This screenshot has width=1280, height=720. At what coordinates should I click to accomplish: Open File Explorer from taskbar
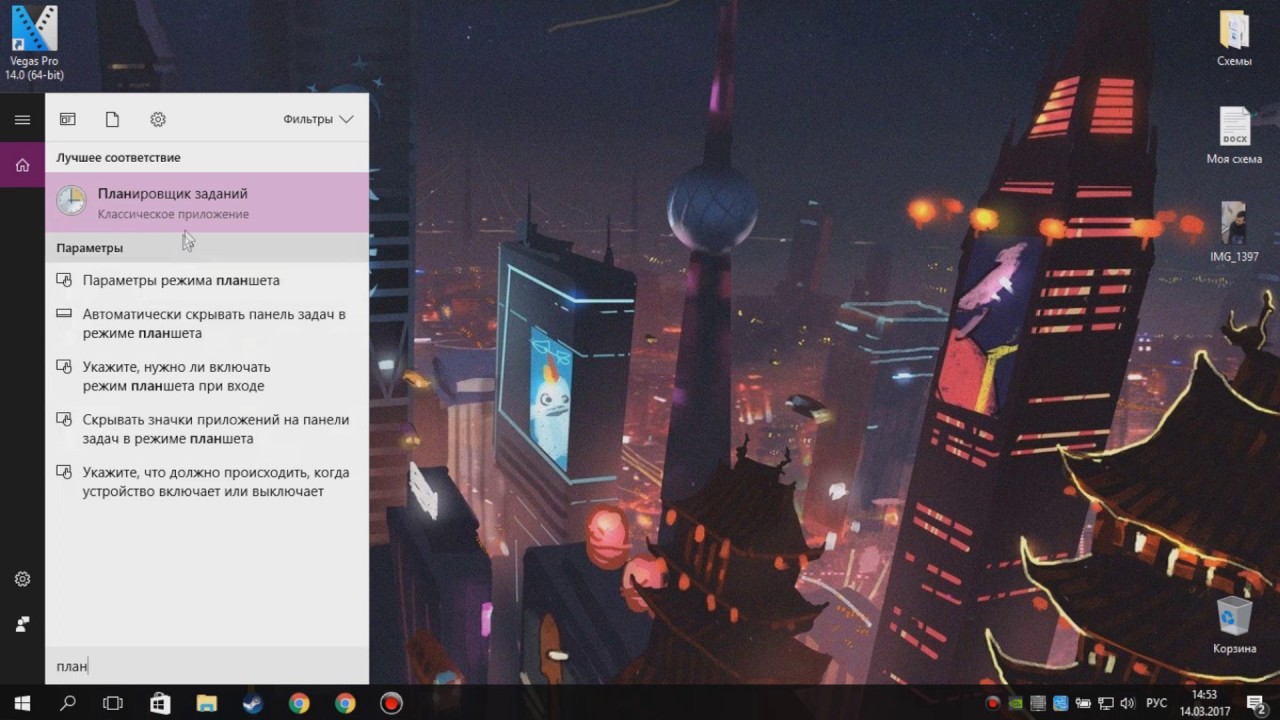206,703
